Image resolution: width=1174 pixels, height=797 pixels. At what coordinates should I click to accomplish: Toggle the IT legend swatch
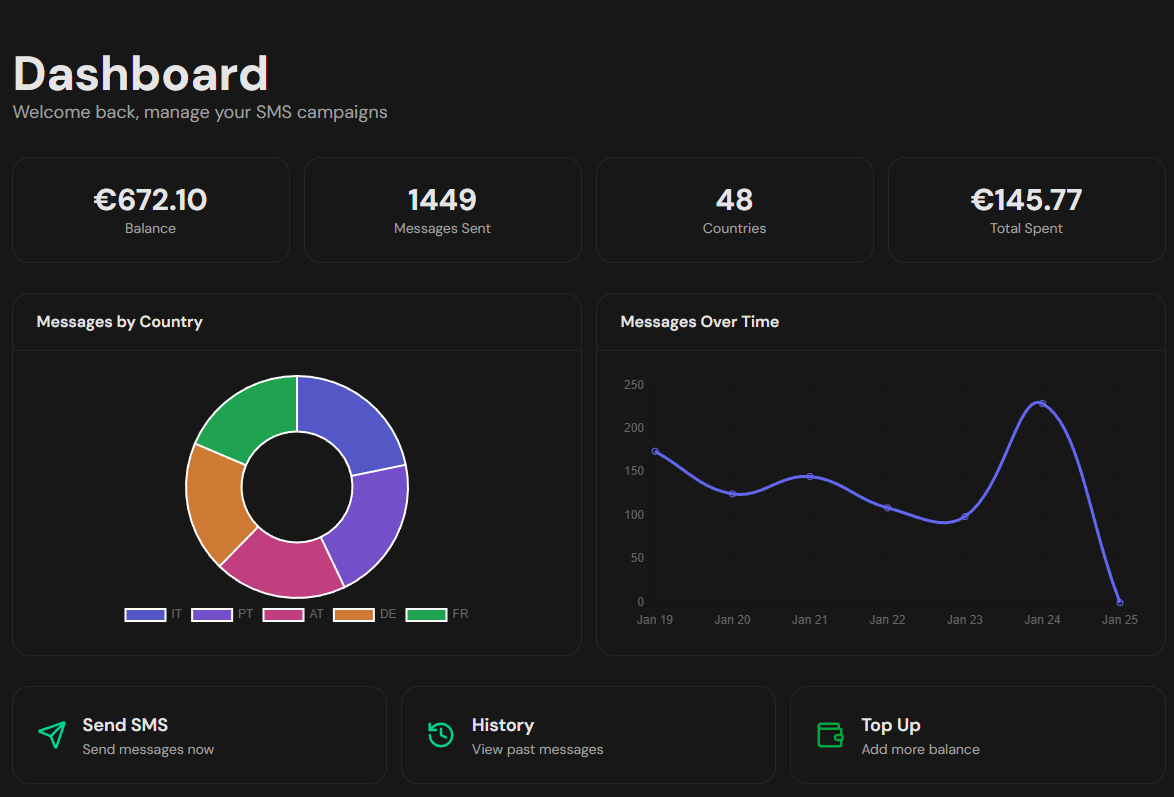coord(145,615)
